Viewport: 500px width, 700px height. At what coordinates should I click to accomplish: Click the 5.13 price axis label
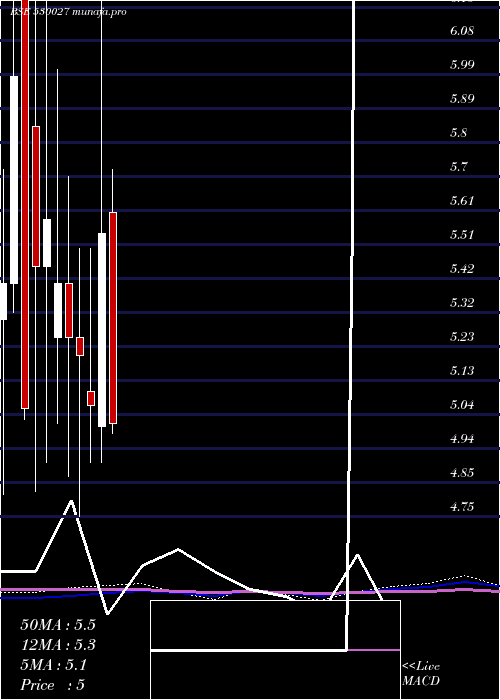click(461, 371)
